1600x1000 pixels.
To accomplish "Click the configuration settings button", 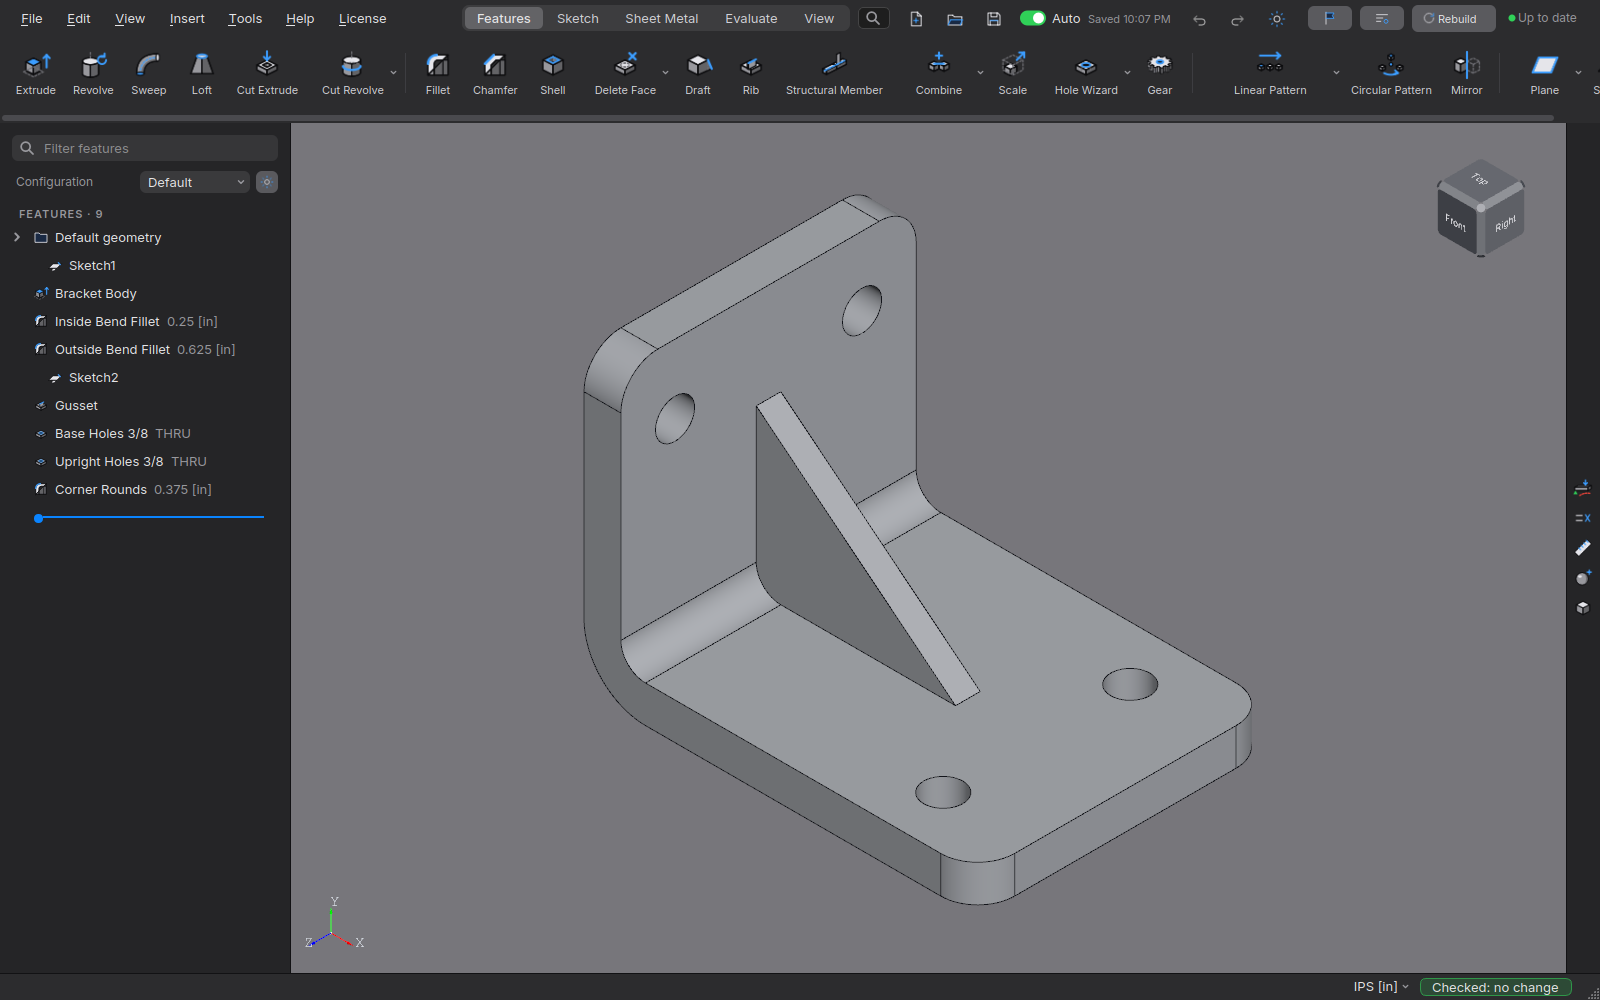I will [267, 182].
